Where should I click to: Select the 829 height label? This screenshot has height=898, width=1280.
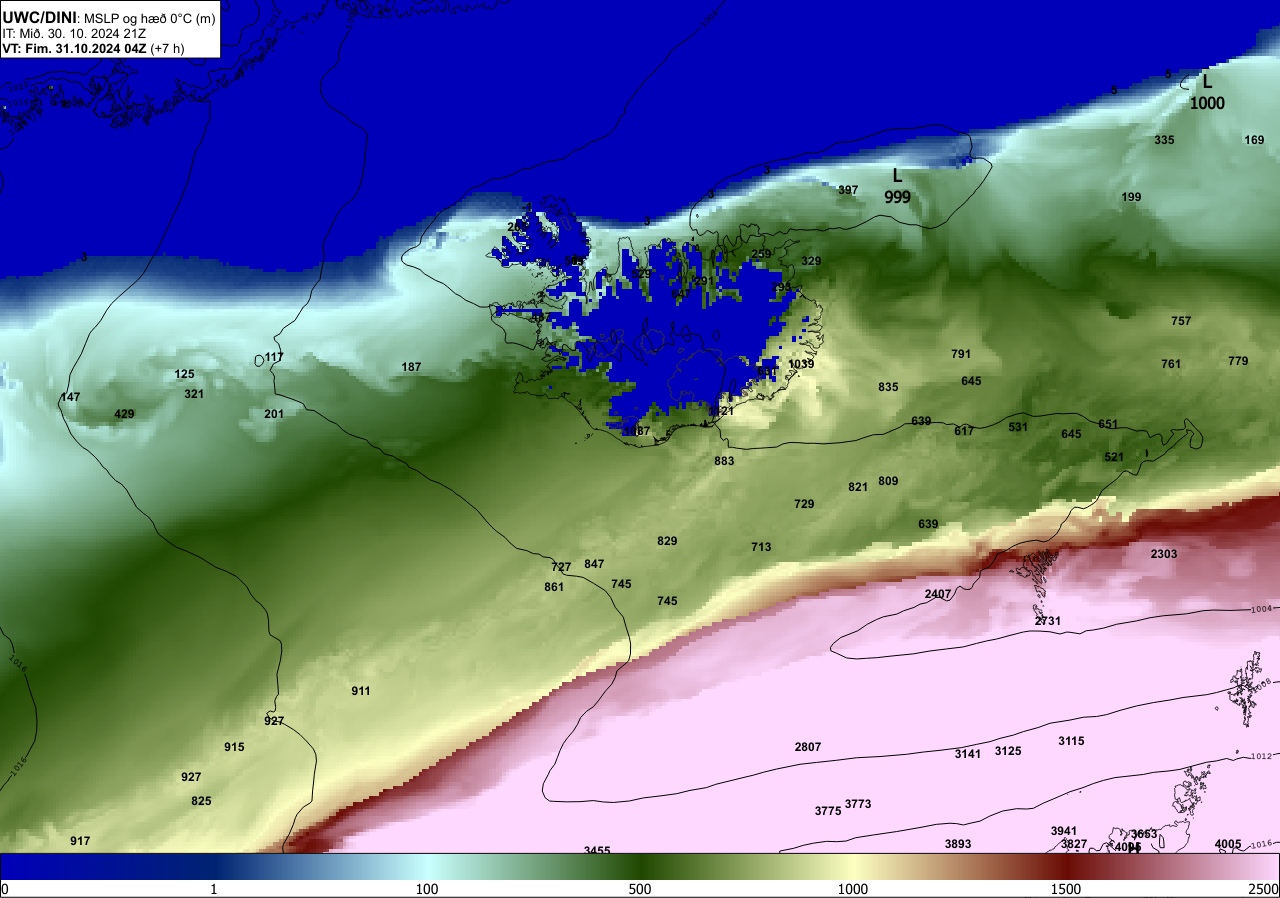(x=667, y=541)
